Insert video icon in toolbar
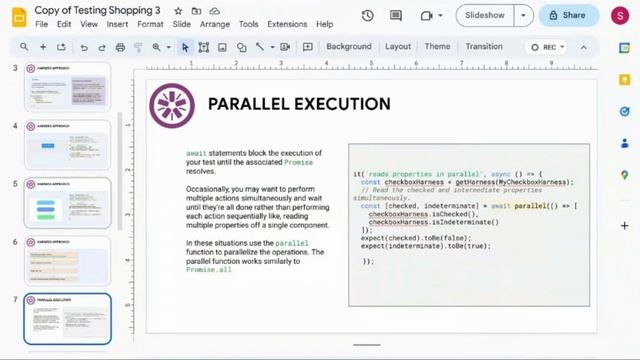Image resolution: width=640 pixels, height=360 pixels. click(x=285, y=47)
